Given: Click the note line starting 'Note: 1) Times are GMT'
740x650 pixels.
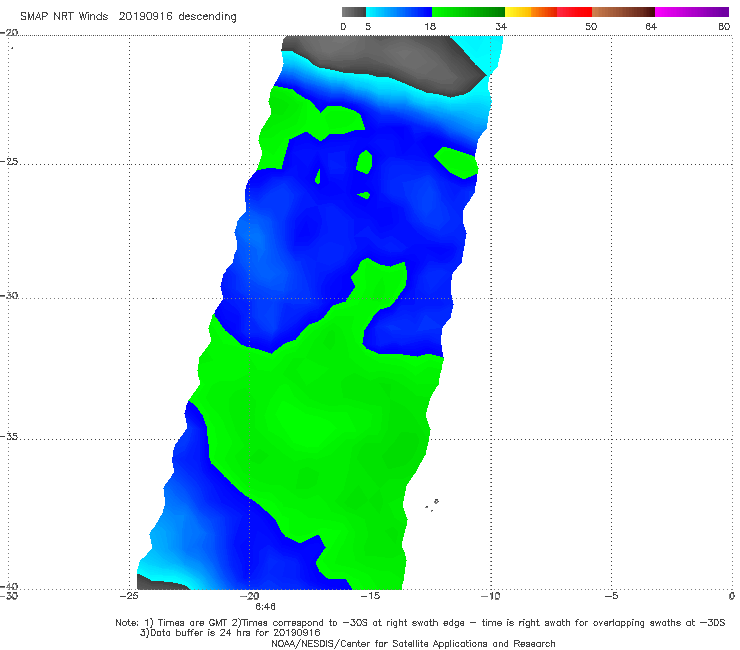Looking at the screenshot, I should [x=420, y=623].
